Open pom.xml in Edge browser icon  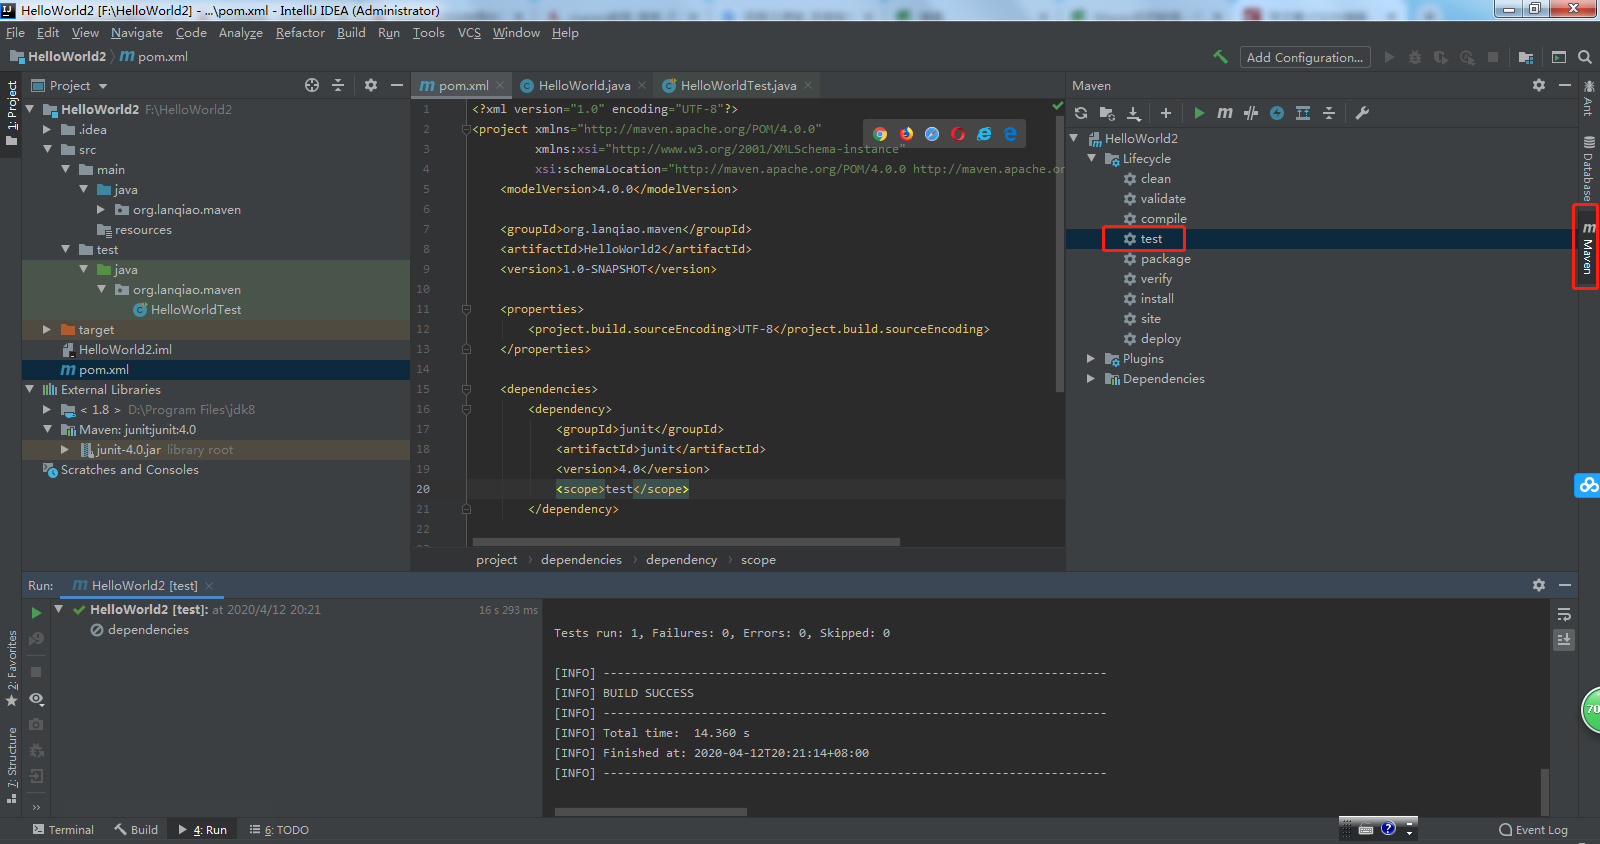(x=1010, y=134)
